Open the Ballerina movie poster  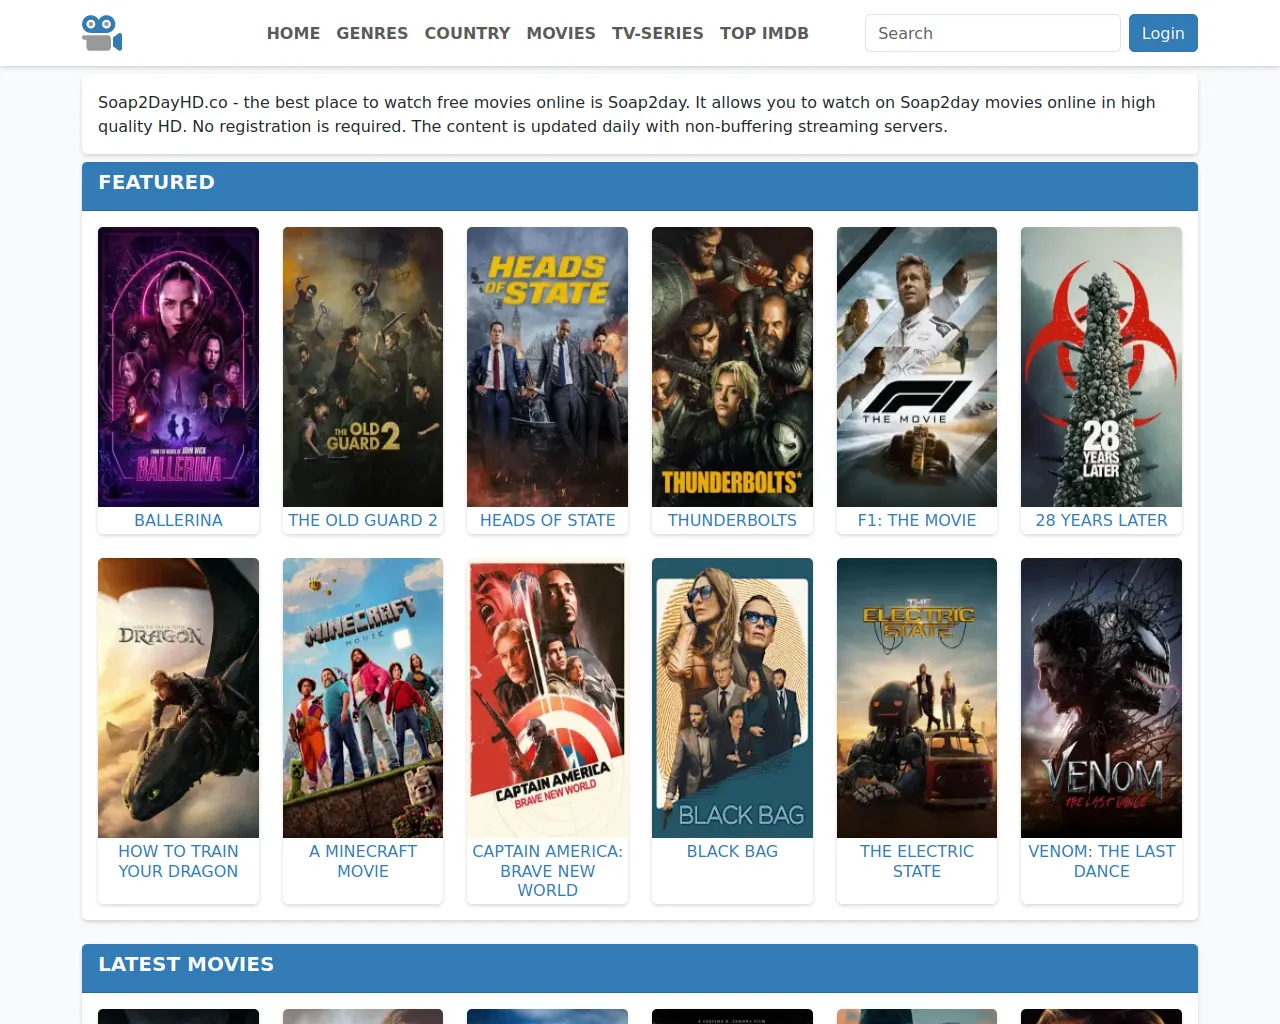[178, 367]
